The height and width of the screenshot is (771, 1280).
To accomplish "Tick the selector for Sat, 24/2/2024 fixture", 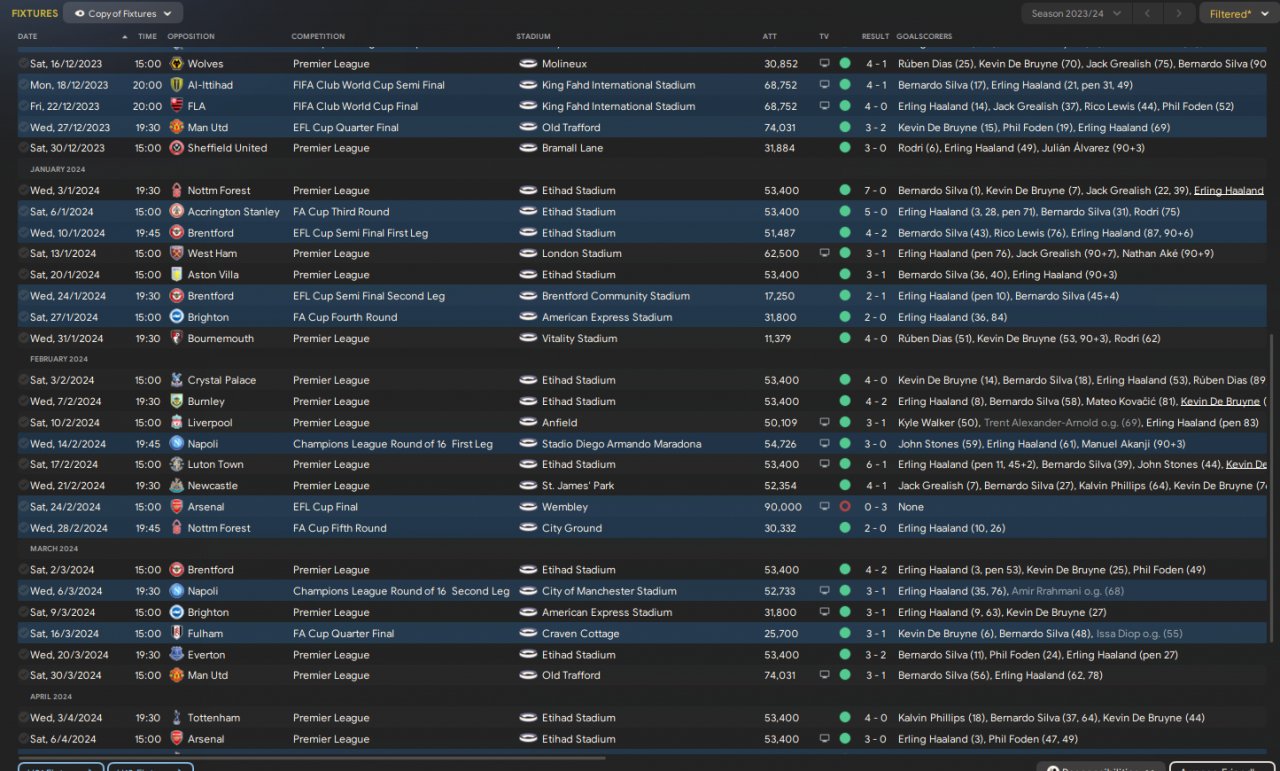I will click(23, 507).
